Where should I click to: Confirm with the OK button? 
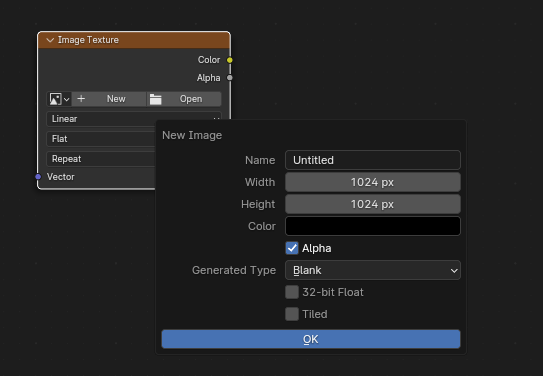tap(311, 339)
